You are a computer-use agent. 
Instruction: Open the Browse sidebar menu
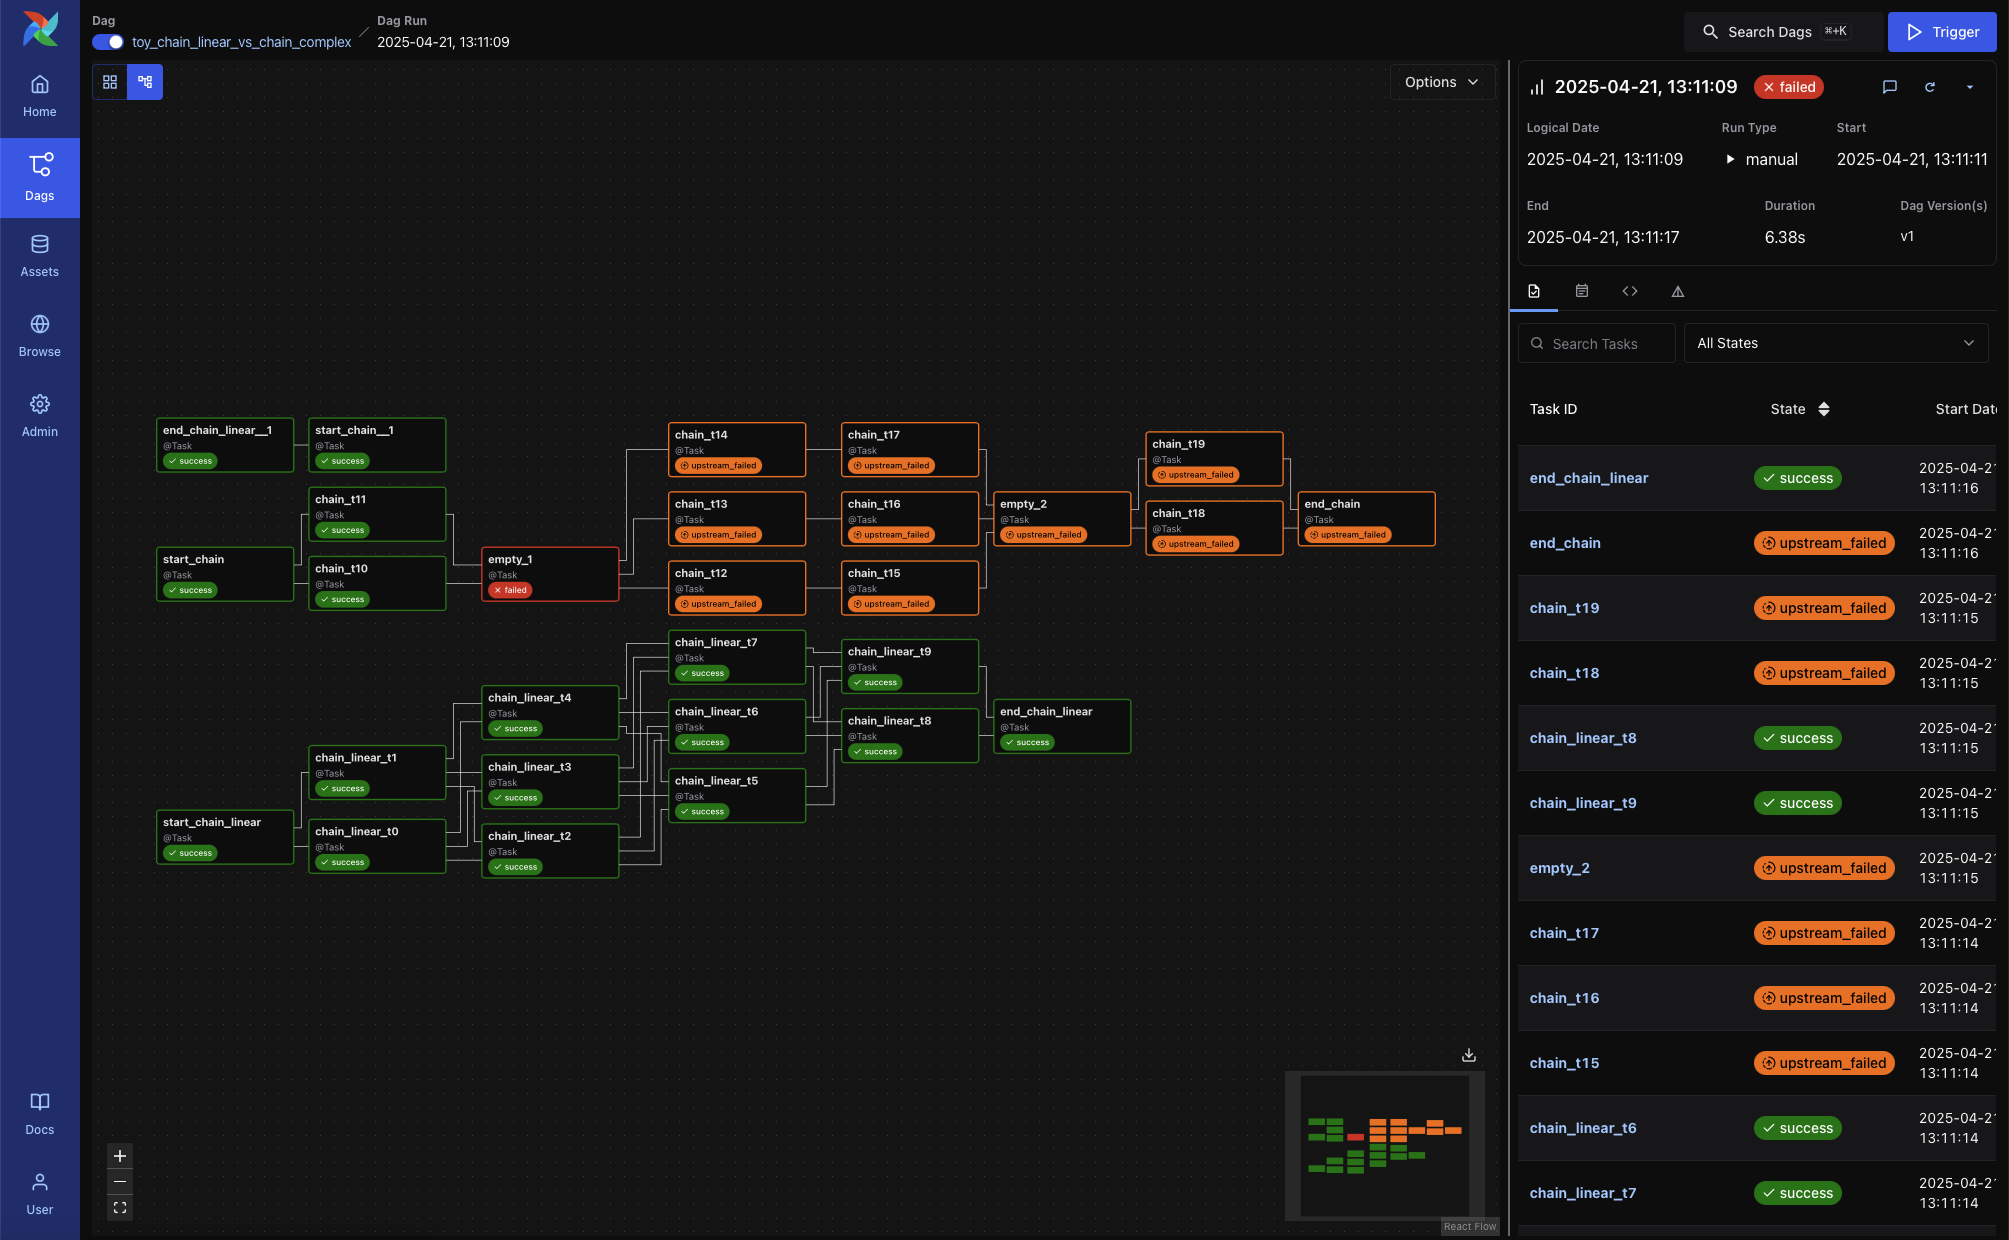click(x=40, y=336)
